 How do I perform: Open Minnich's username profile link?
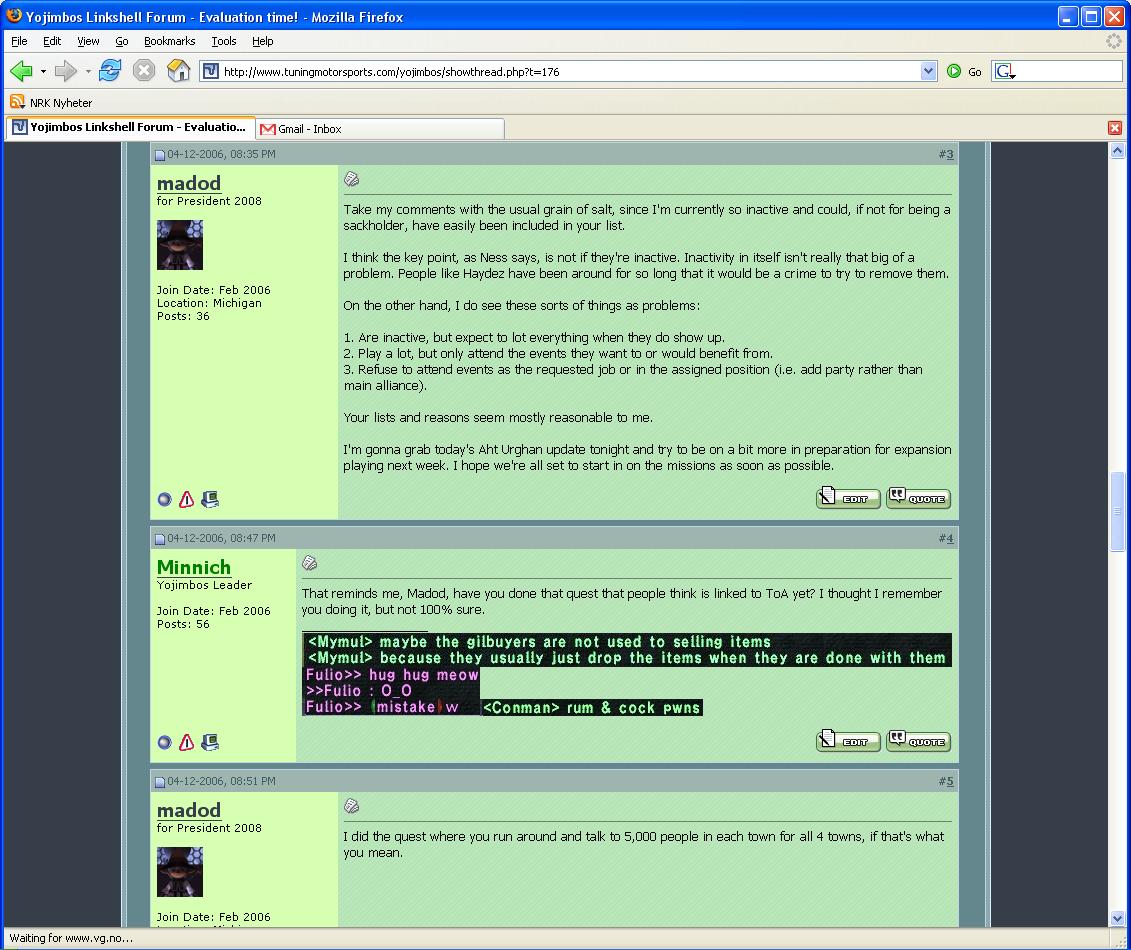tap(194, 567)
